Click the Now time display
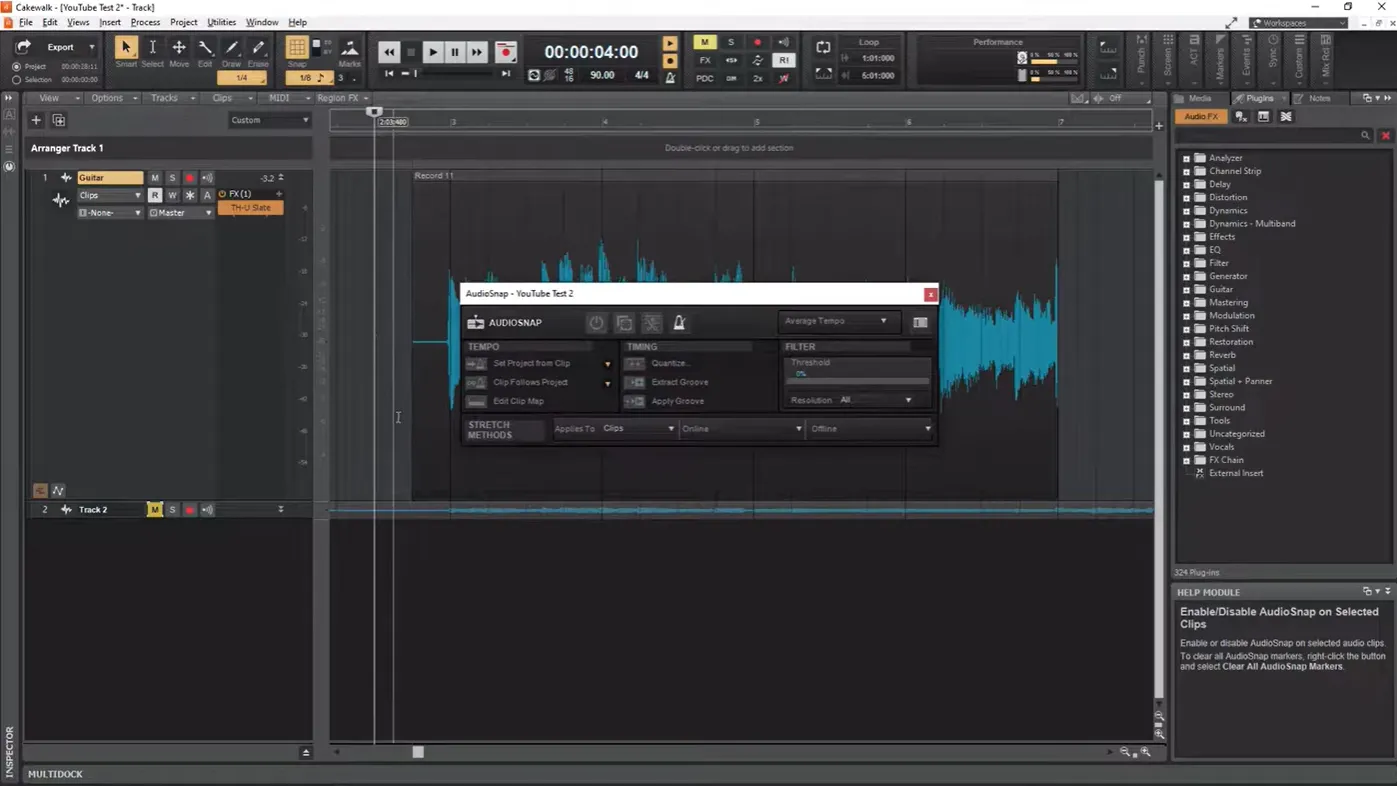 tap(591, 52)
